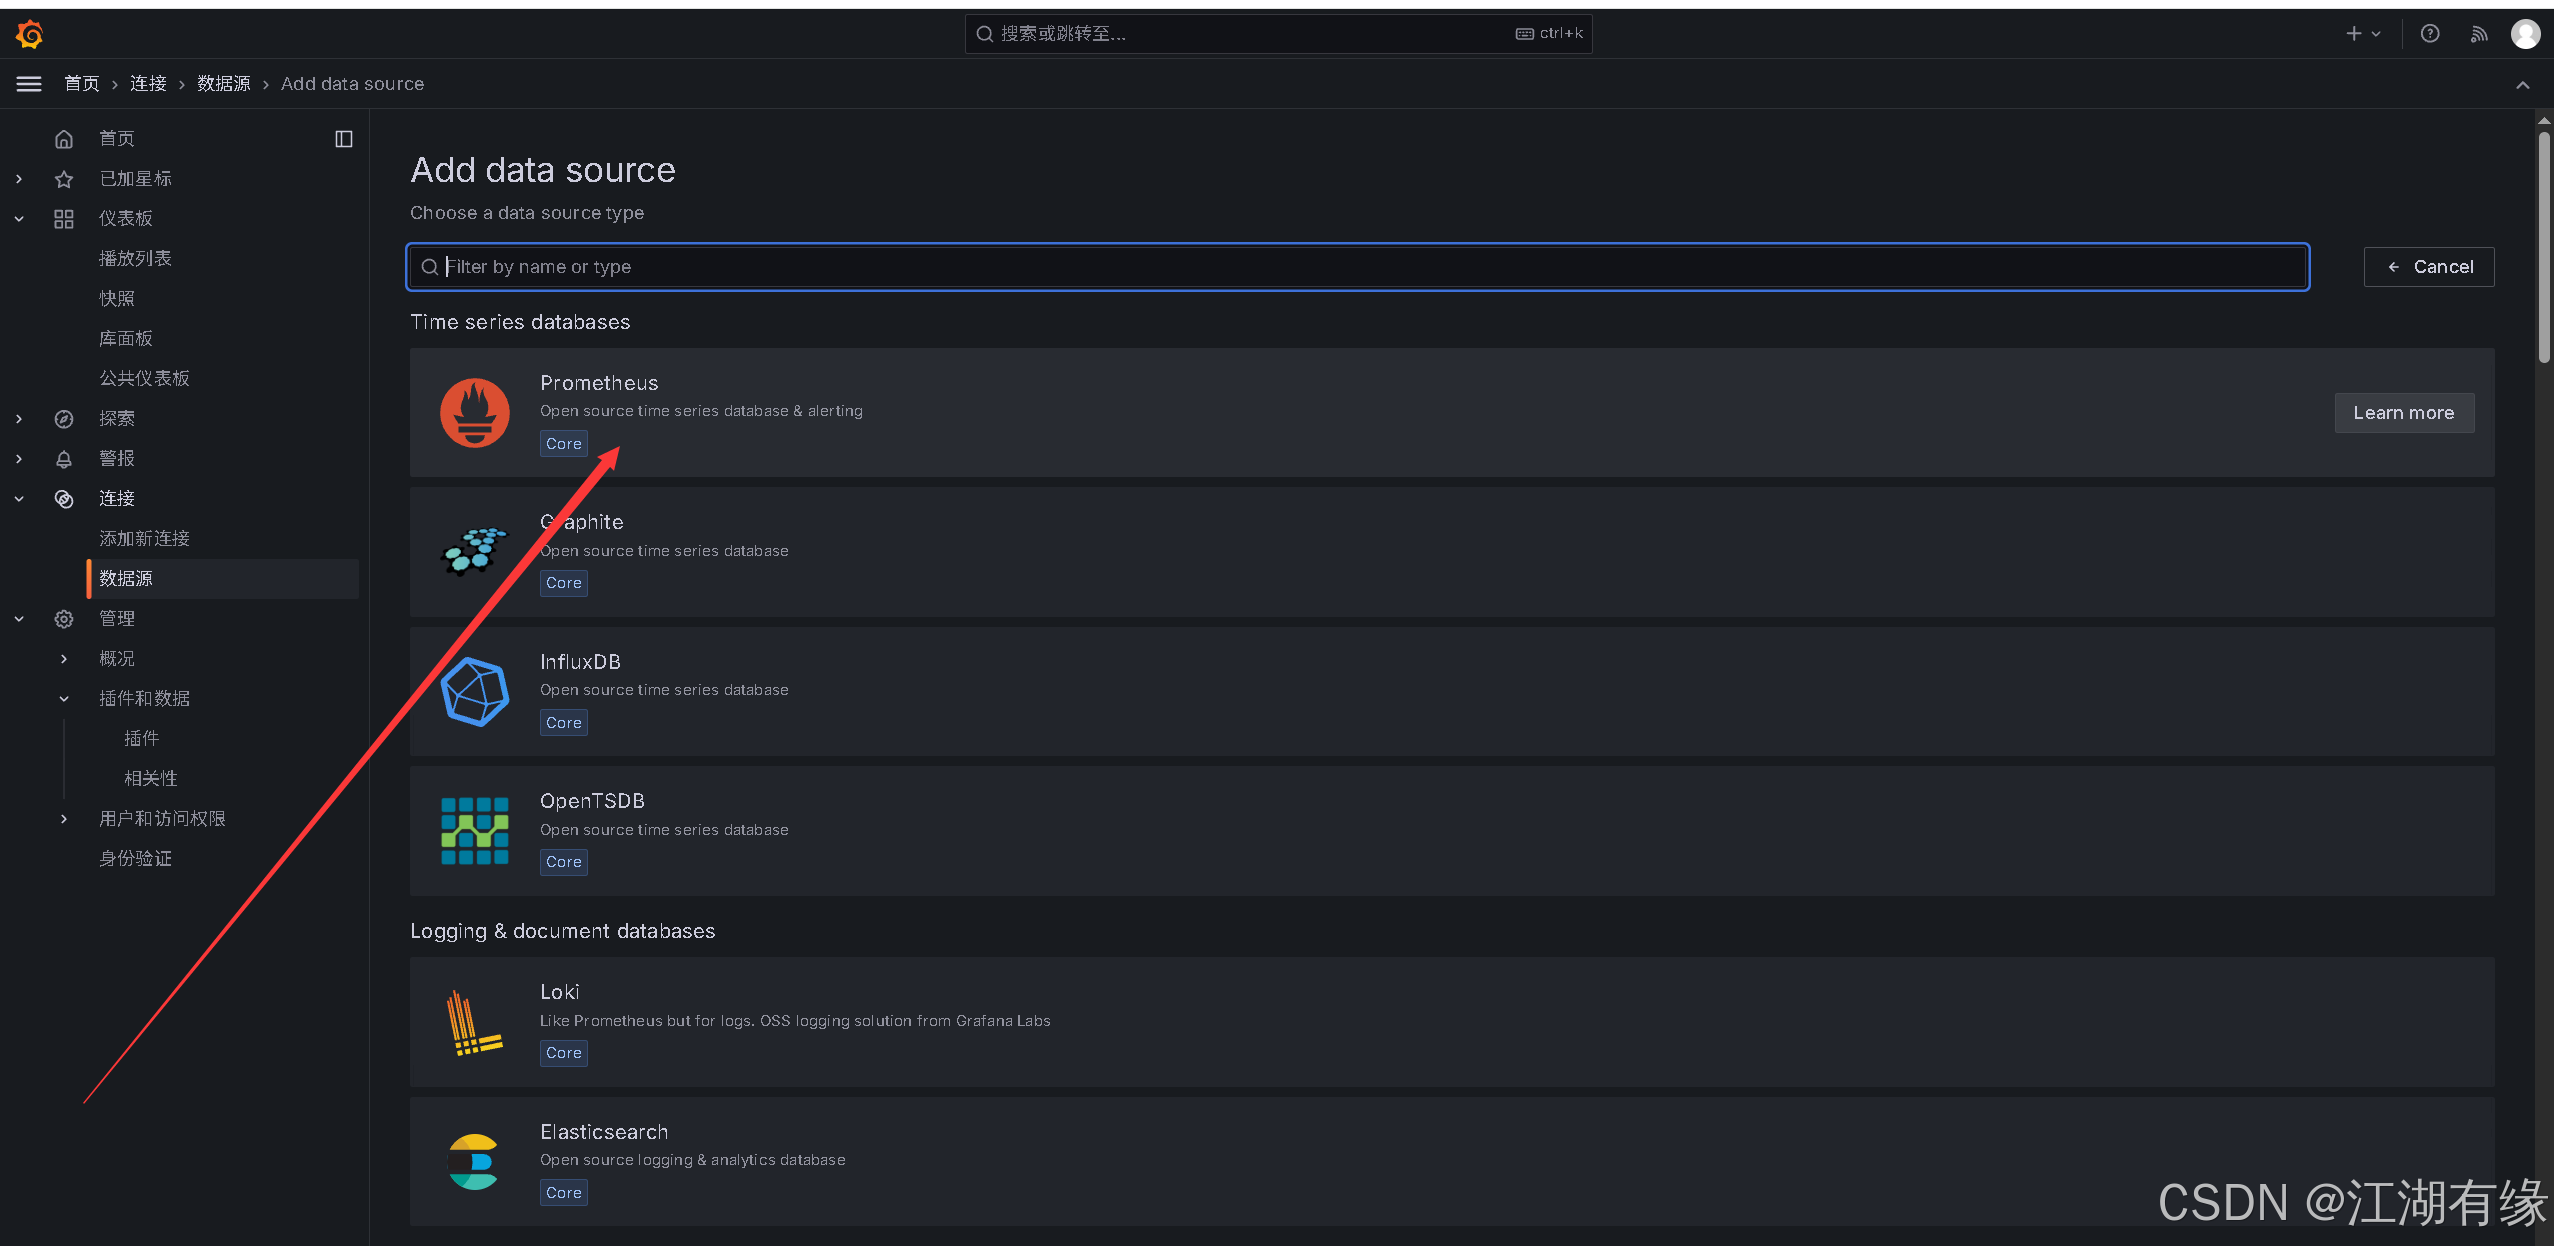Click the compass icon for 探索

pyautogui.click(x=64, y=419)
